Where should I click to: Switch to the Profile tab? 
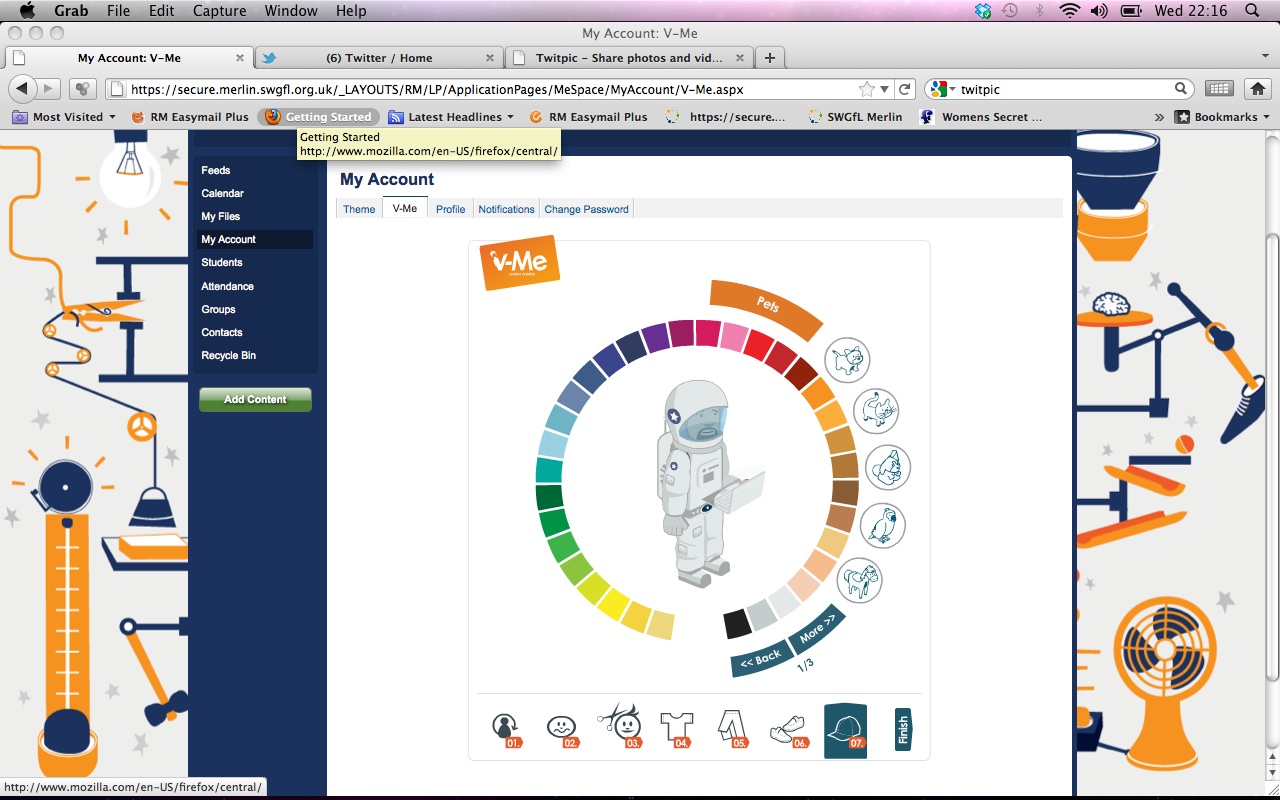tap(450, 209)
